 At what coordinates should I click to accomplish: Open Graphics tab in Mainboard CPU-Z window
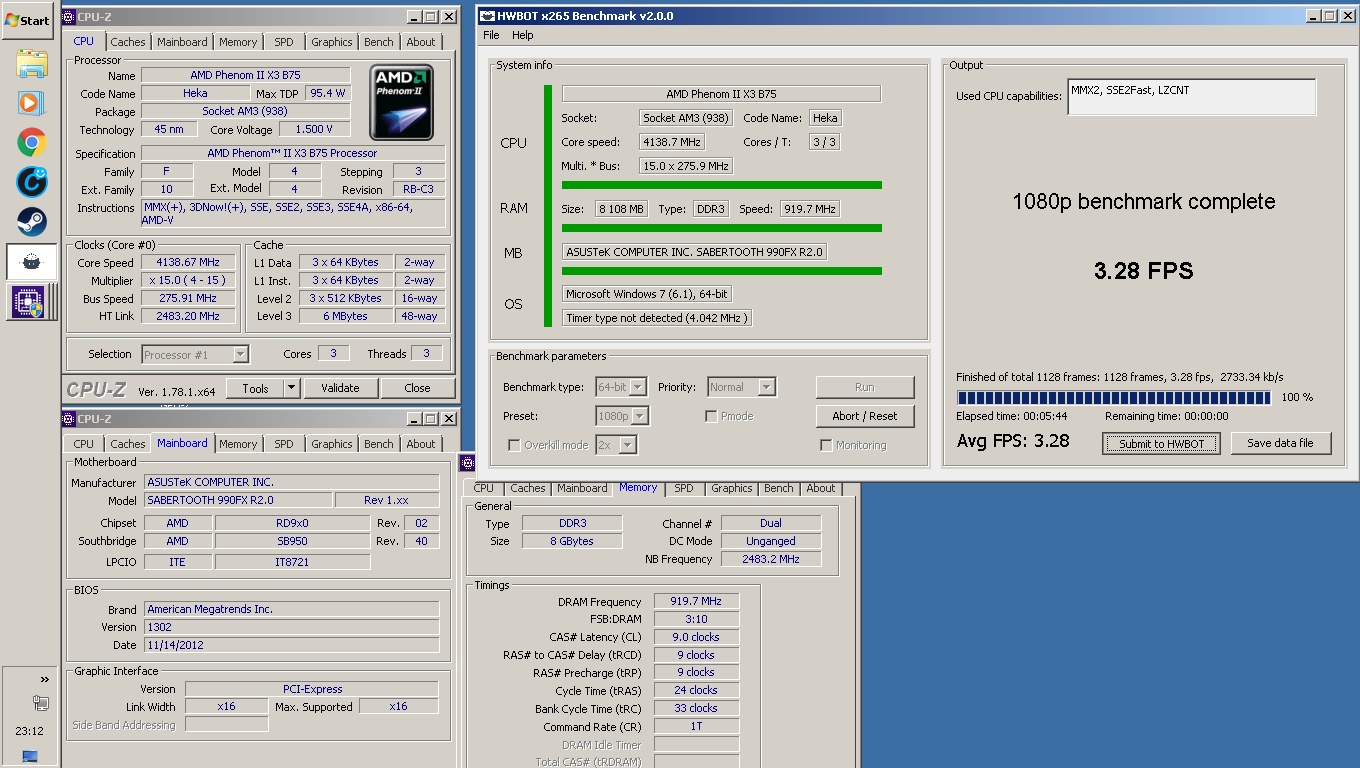click(x=332, y=444)
